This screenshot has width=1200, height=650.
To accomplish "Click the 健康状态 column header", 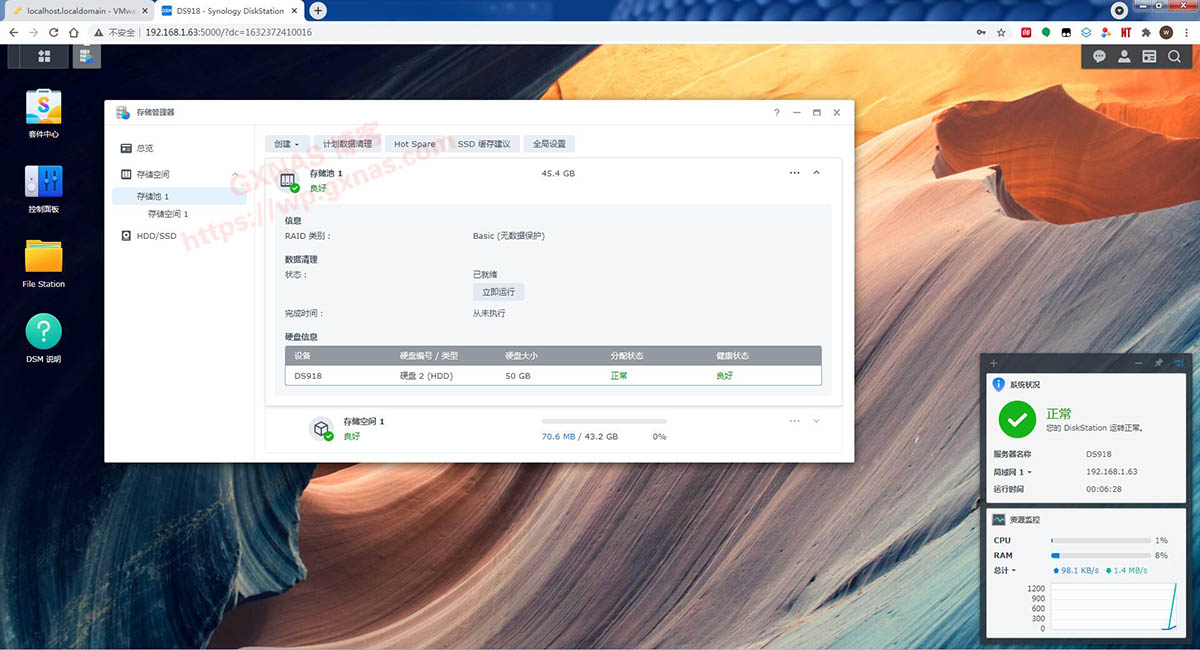I will click(x=732, y=355).
